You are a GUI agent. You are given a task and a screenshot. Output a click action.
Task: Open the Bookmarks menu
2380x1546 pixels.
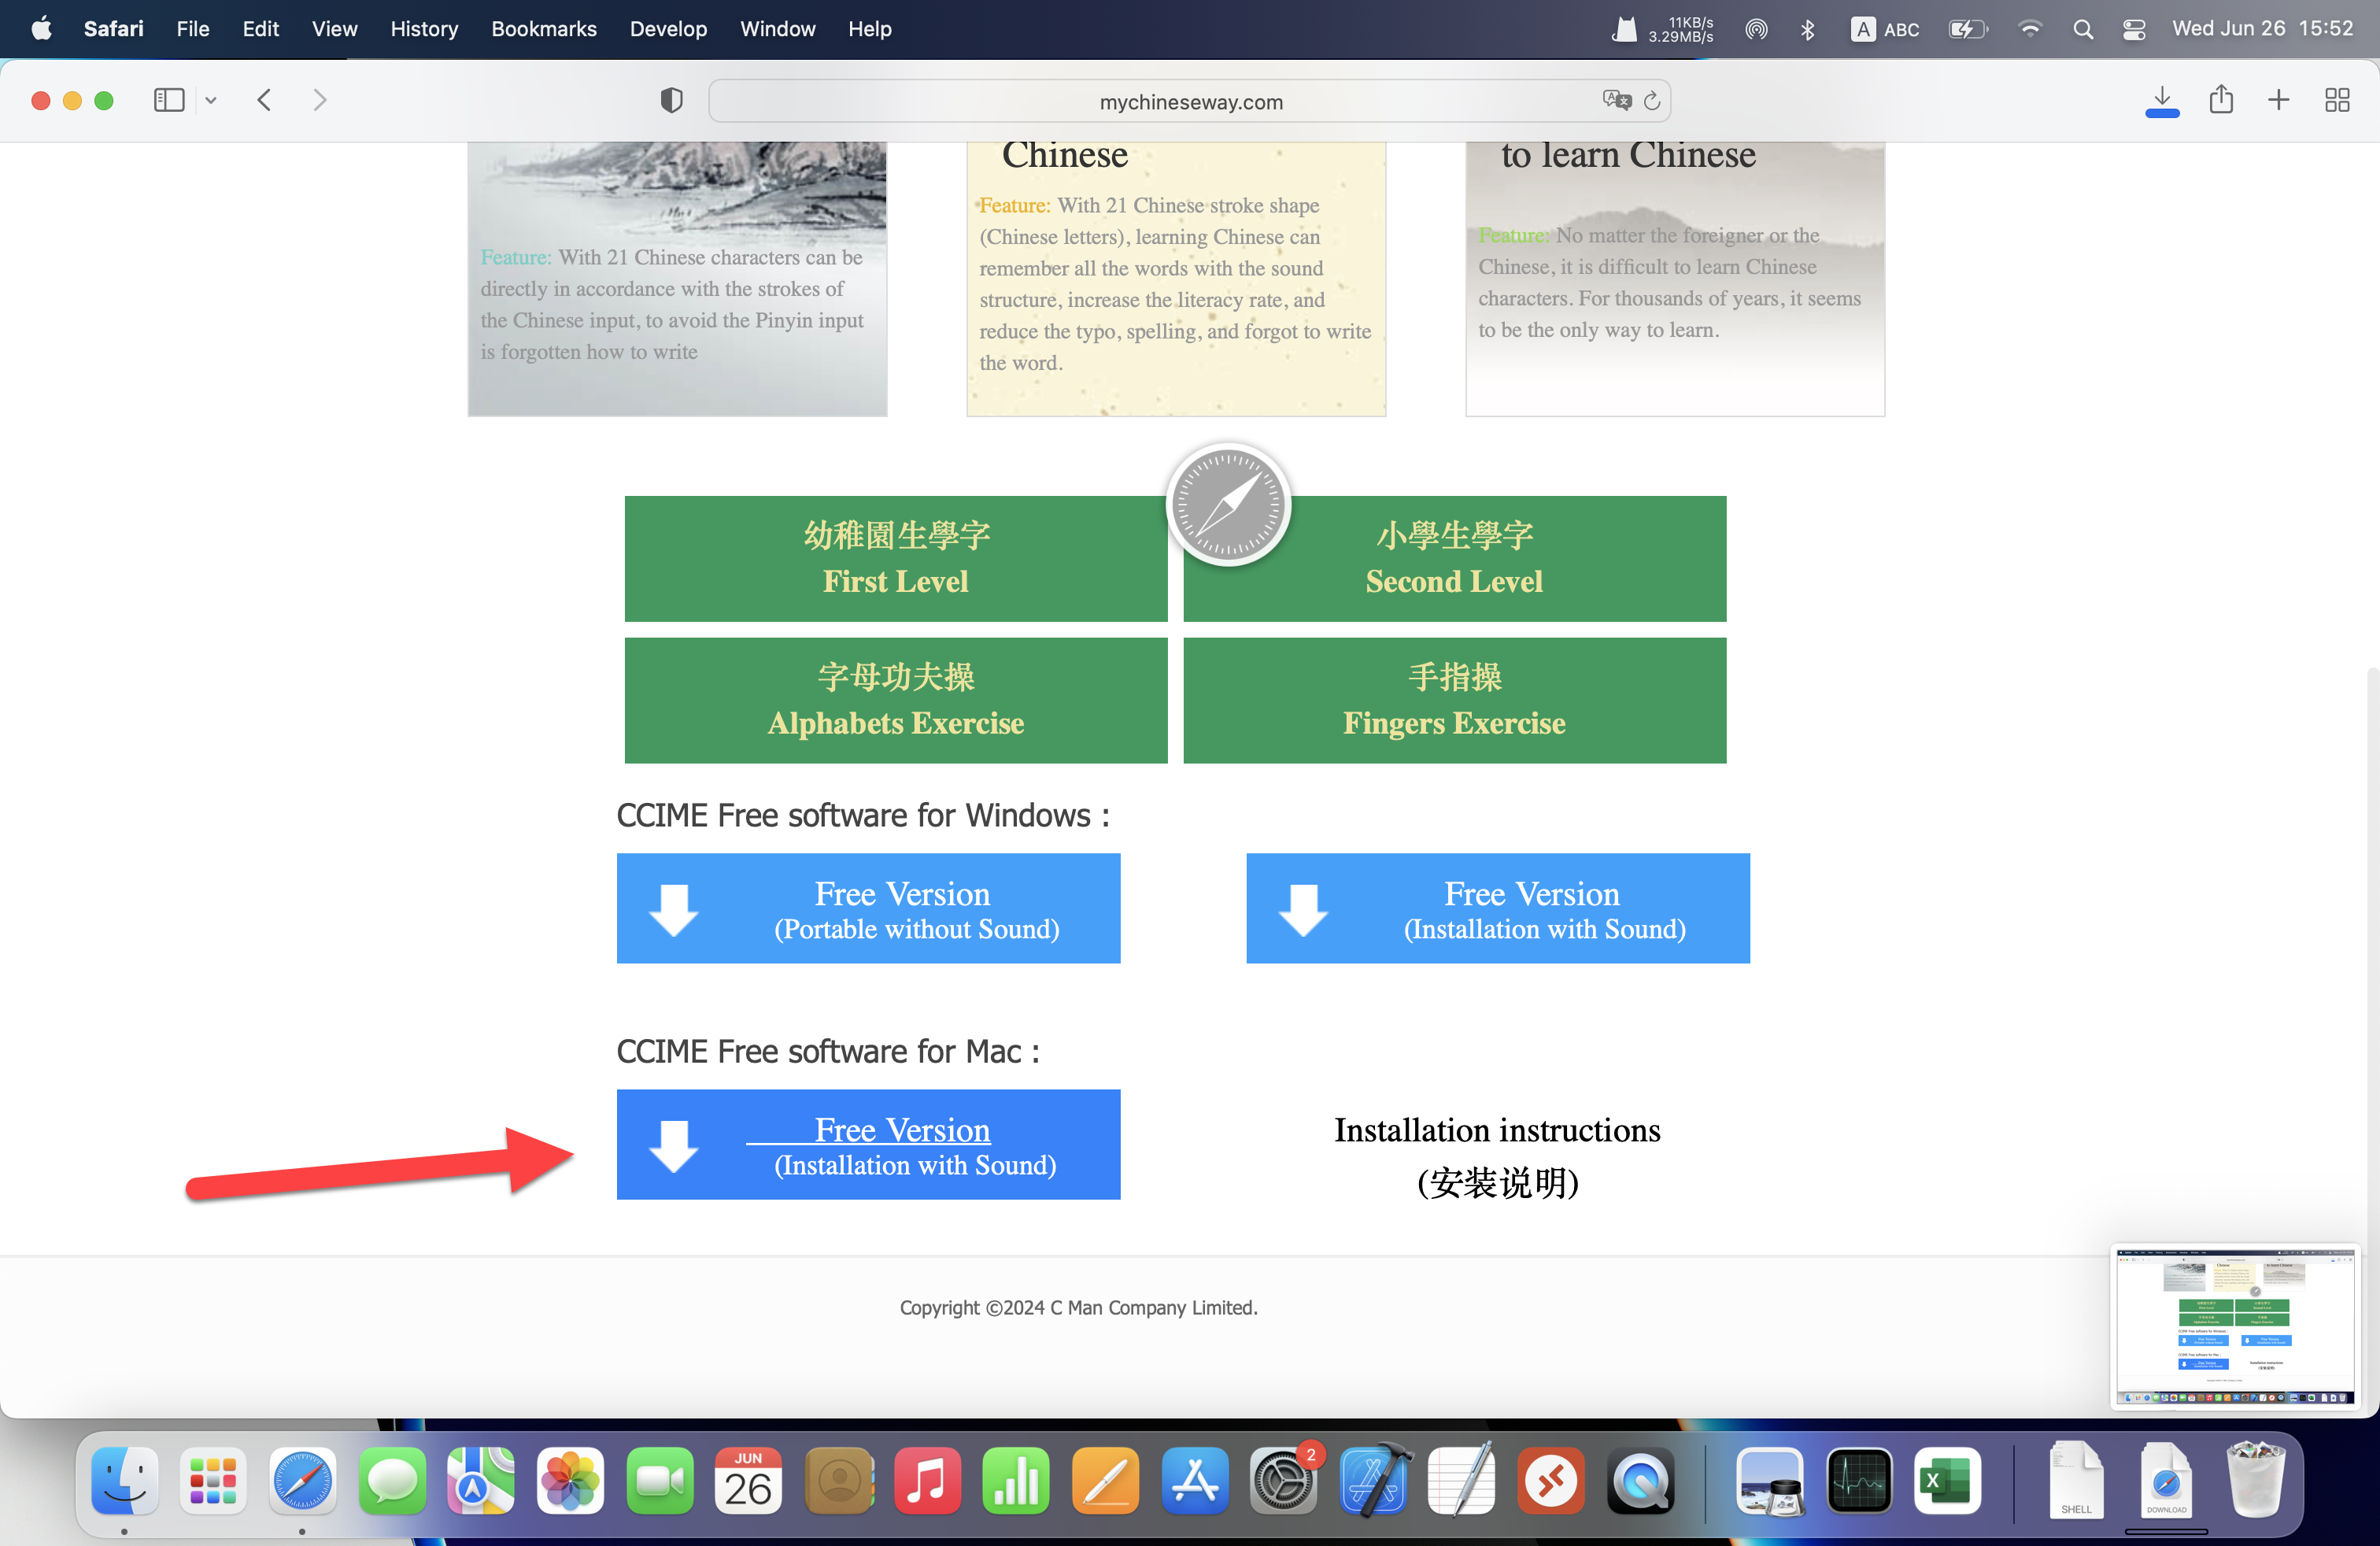(x=543, y=29)
